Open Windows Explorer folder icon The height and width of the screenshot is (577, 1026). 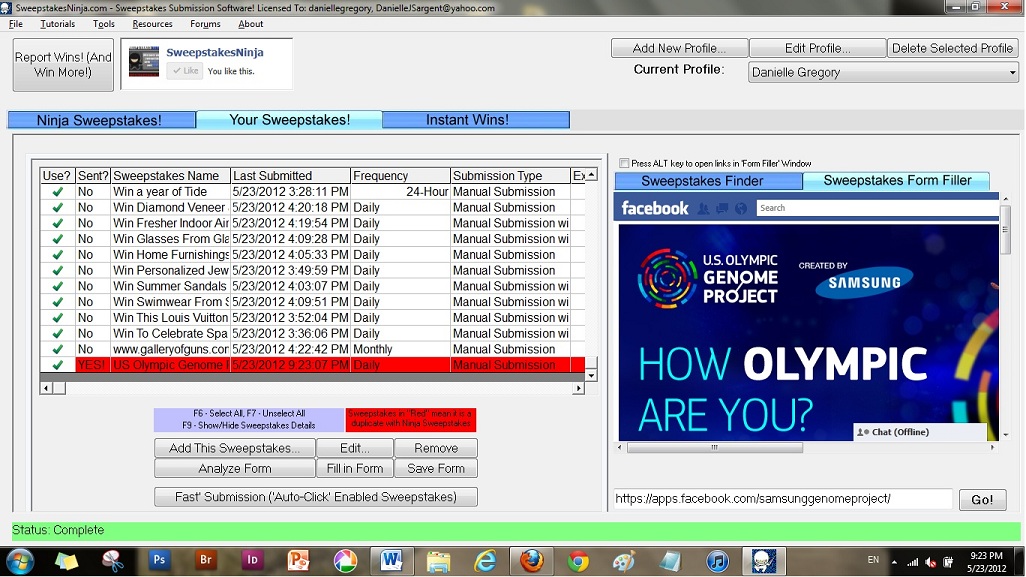tap(438, 561)
